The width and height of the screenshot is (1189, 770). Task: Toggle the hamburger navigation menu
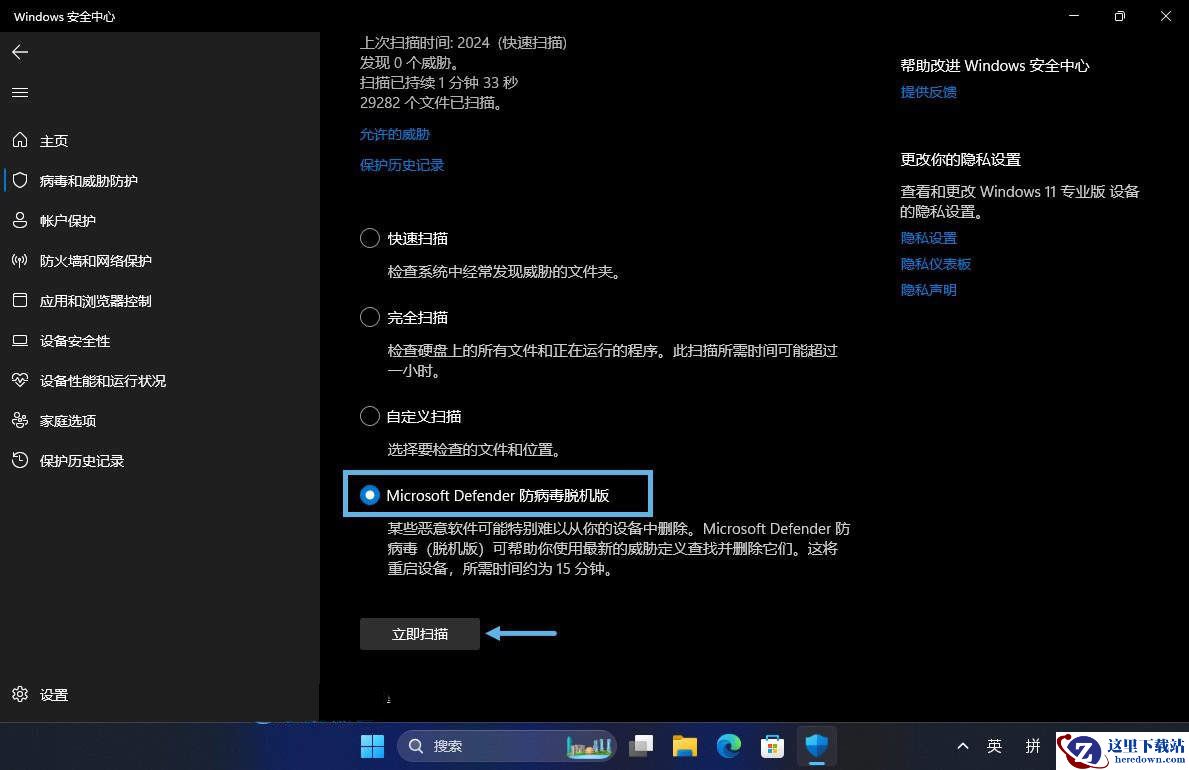coord(20,93)
